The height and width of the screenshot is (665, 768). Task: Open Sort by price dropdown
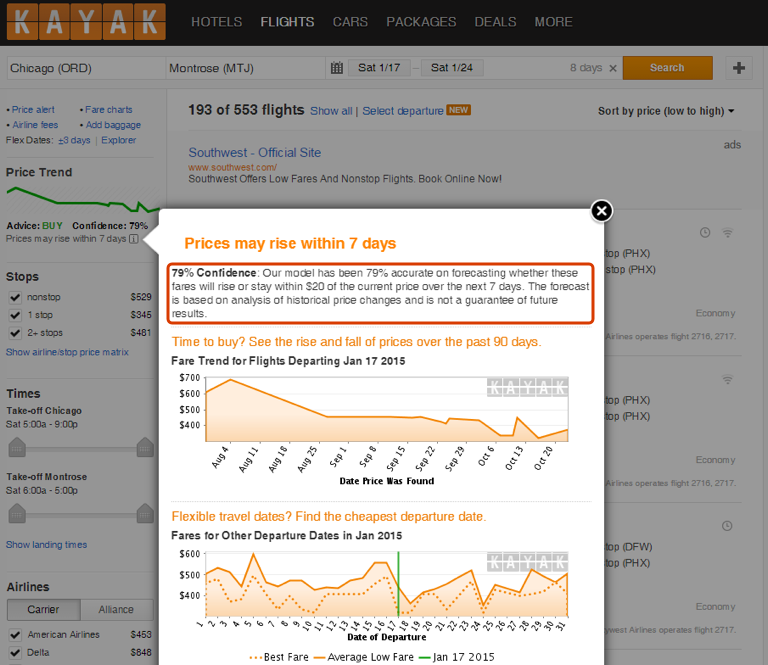[x=666, y=111]
